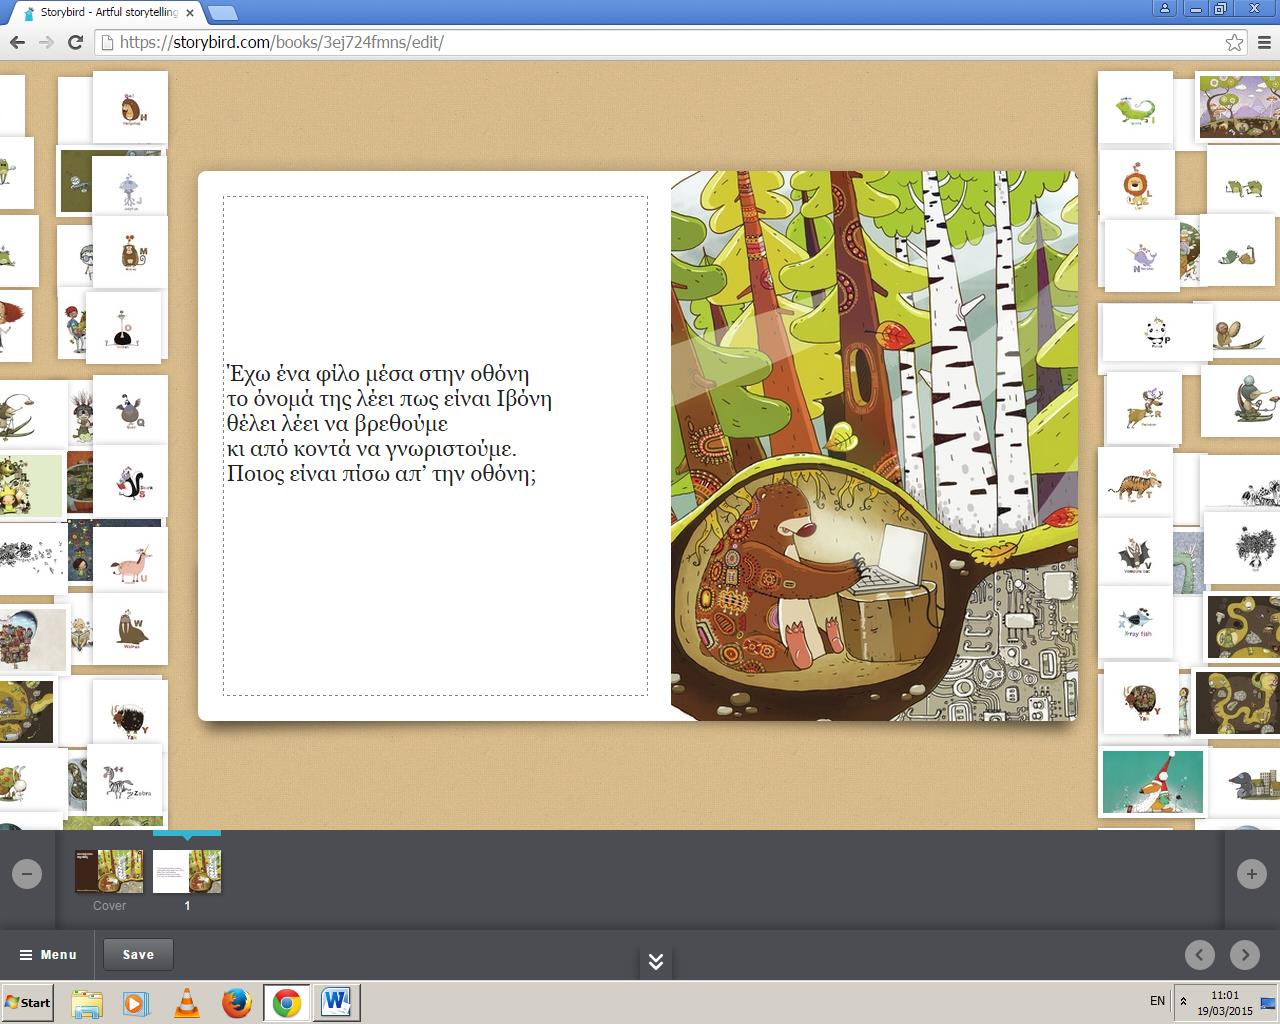Pick the narwhal N artwork thumbnail
Screen dimensions: 1280x1024
[x=1140, y=258]
